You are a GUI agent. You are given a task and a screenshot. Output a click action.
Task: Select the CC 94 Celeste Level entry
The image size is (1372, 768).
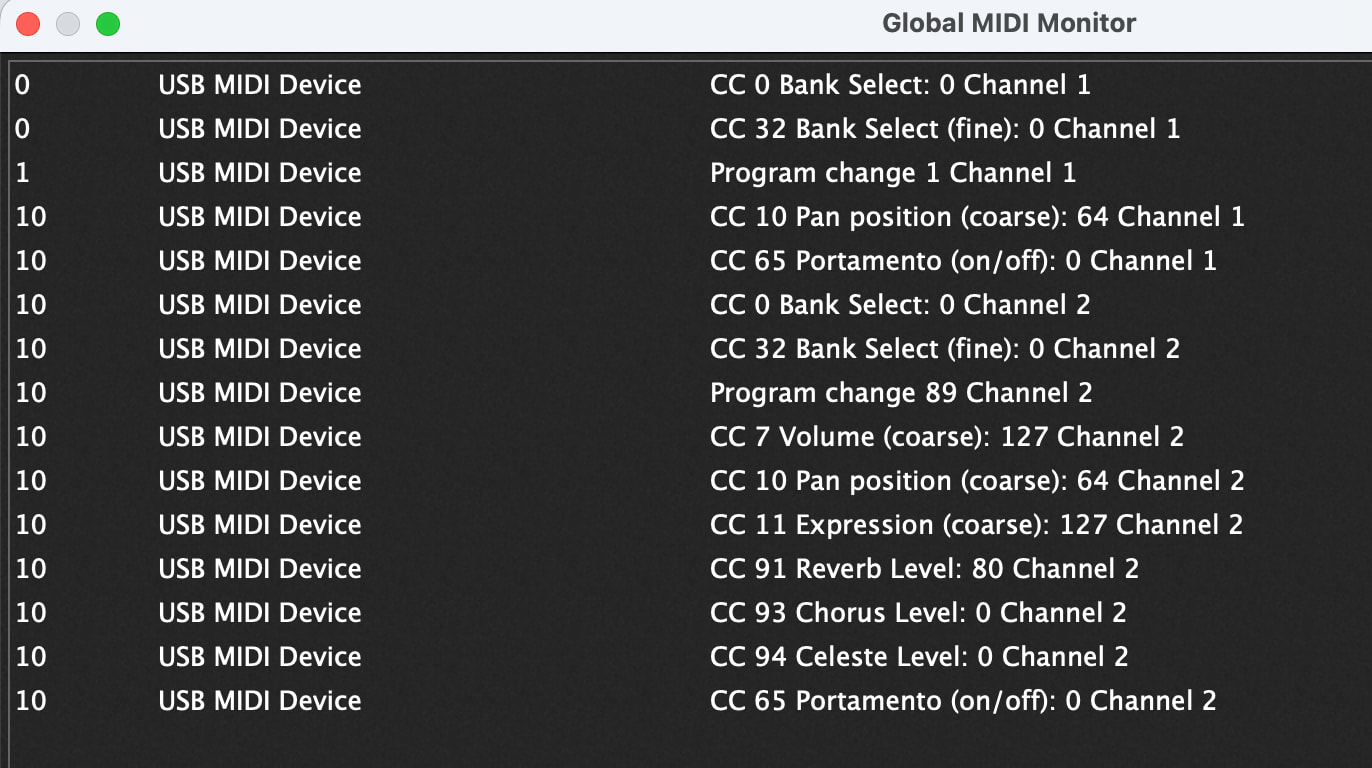tap(918, 657)
